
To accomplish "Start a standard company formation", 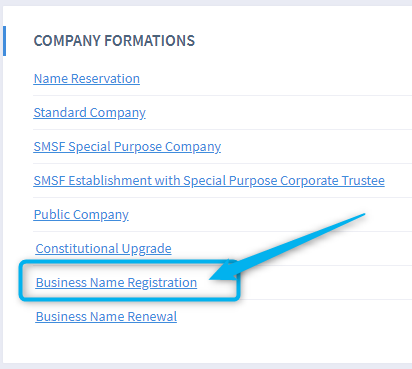I will [x=90, y=113].
